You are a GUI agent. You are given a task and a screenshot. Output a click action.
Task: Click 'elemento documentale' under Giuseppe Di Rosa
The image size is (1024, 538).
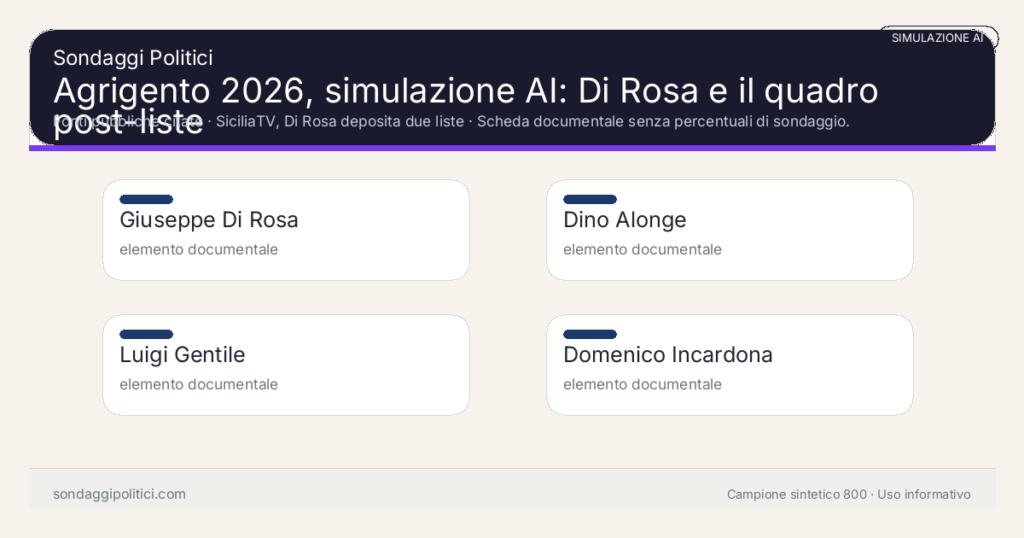point(199,249)
